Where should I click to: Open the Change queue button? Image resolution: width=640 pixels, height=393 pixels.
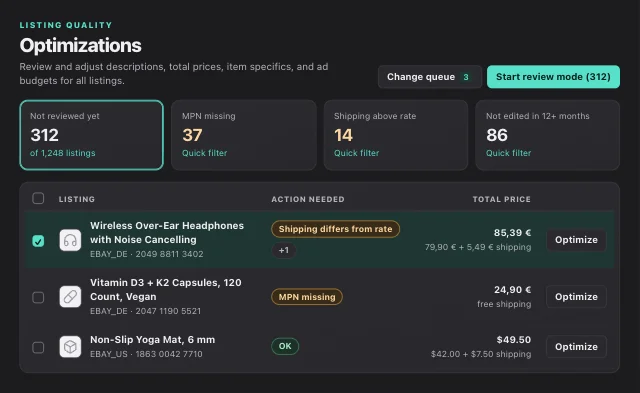(430, 77)
